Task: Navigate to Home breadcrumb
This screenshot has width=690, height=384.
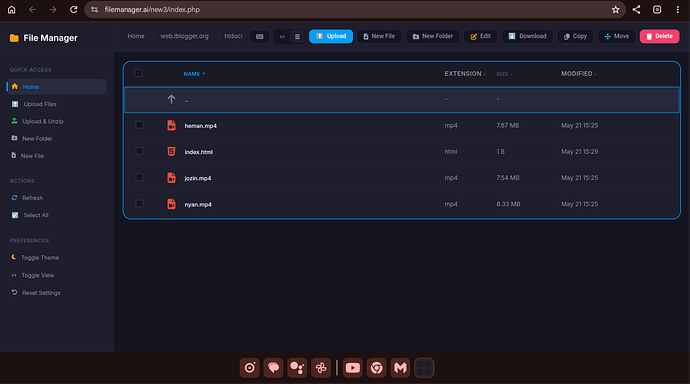Action: 136,36
